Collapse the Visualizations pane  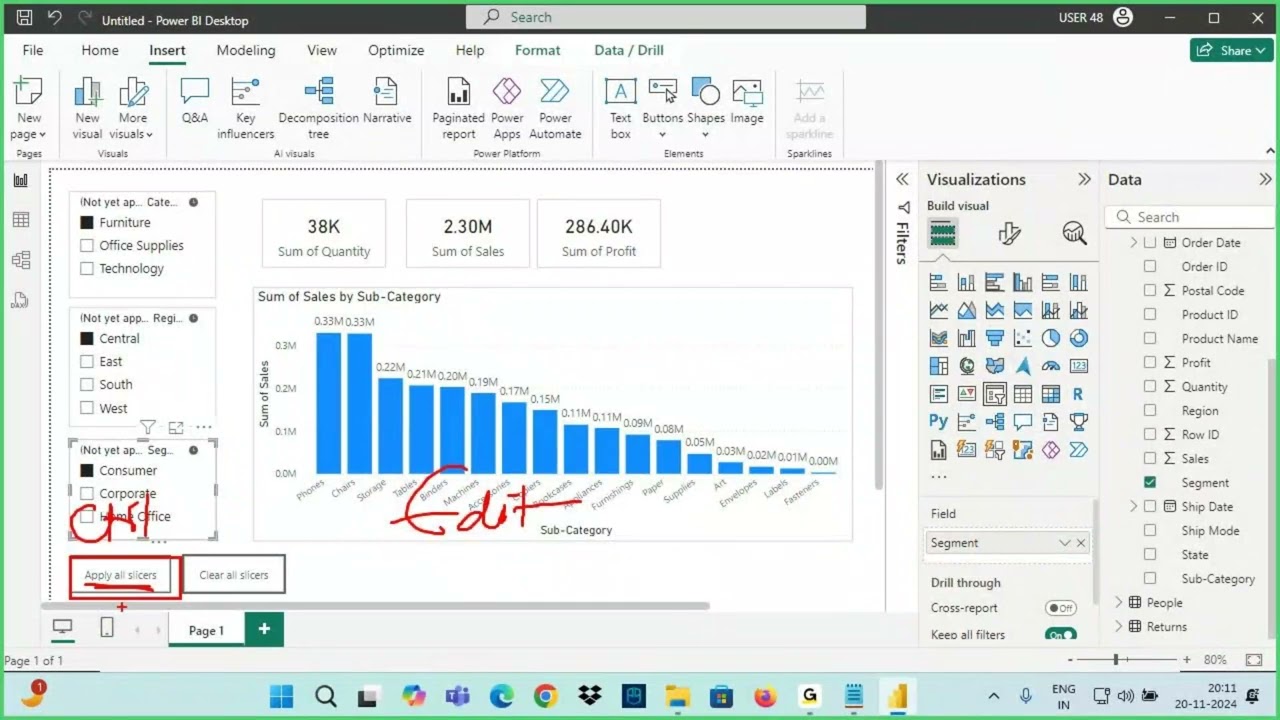click(x=1084, y=180)
